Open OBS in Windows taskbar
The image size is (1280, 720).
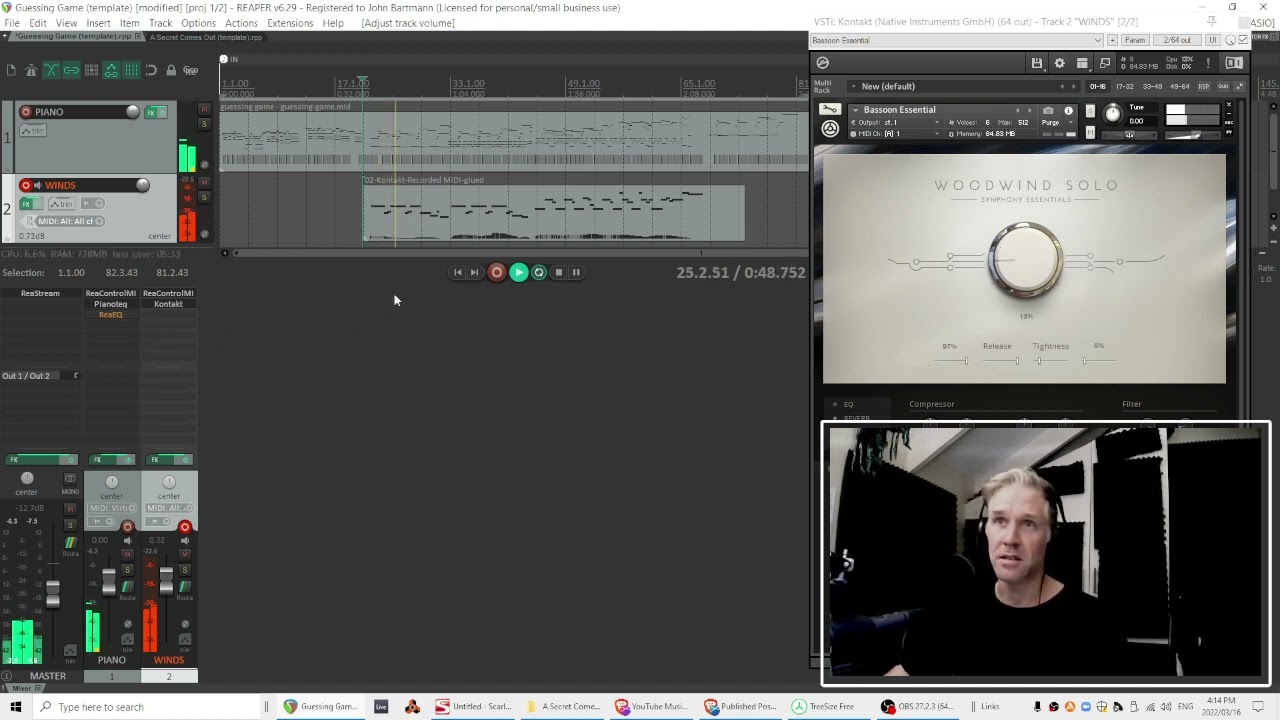[x=918, y=706]
